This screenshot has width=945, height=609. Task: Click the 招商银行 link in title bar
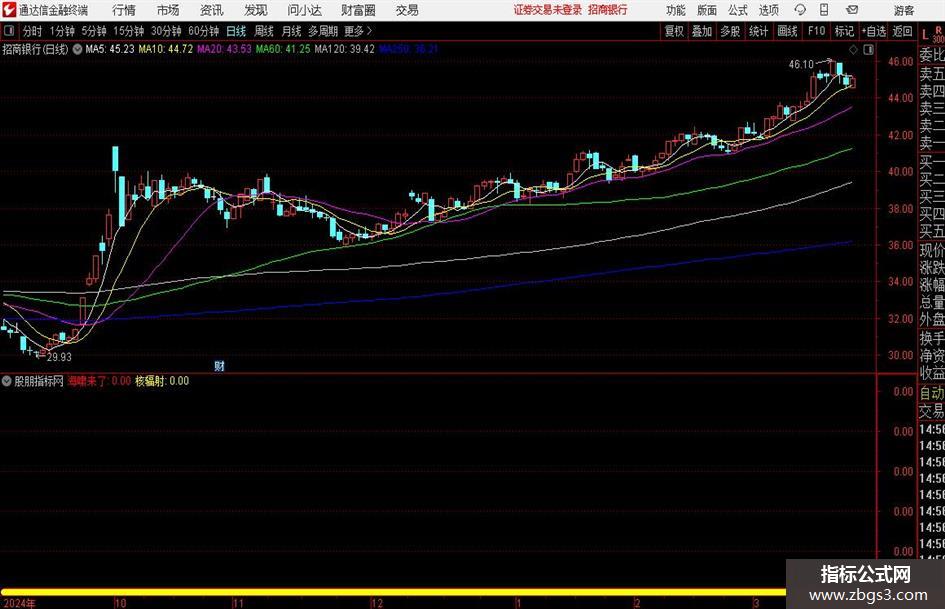(x=608, y=10)
